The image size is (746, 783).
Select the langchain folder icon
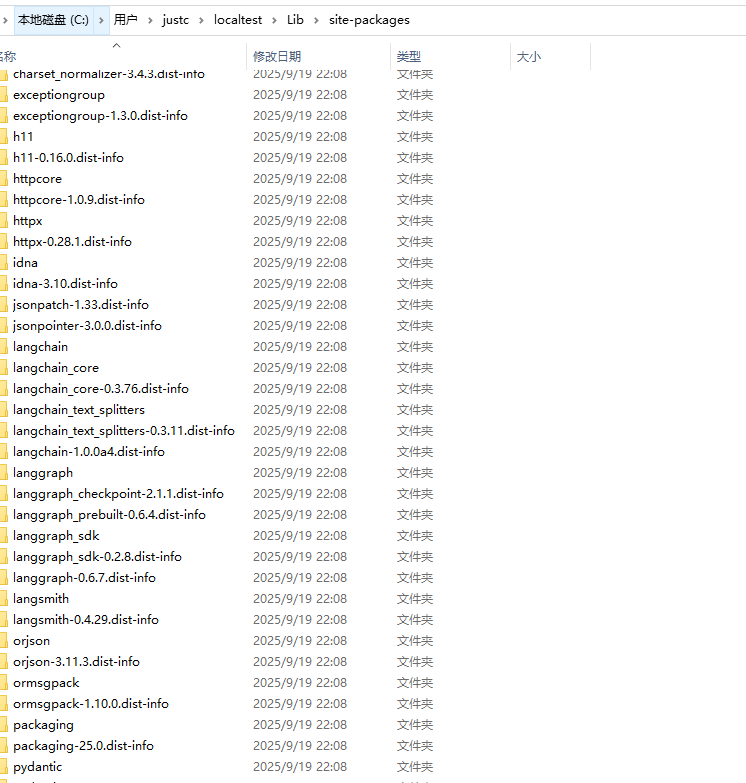click(4, 347)
